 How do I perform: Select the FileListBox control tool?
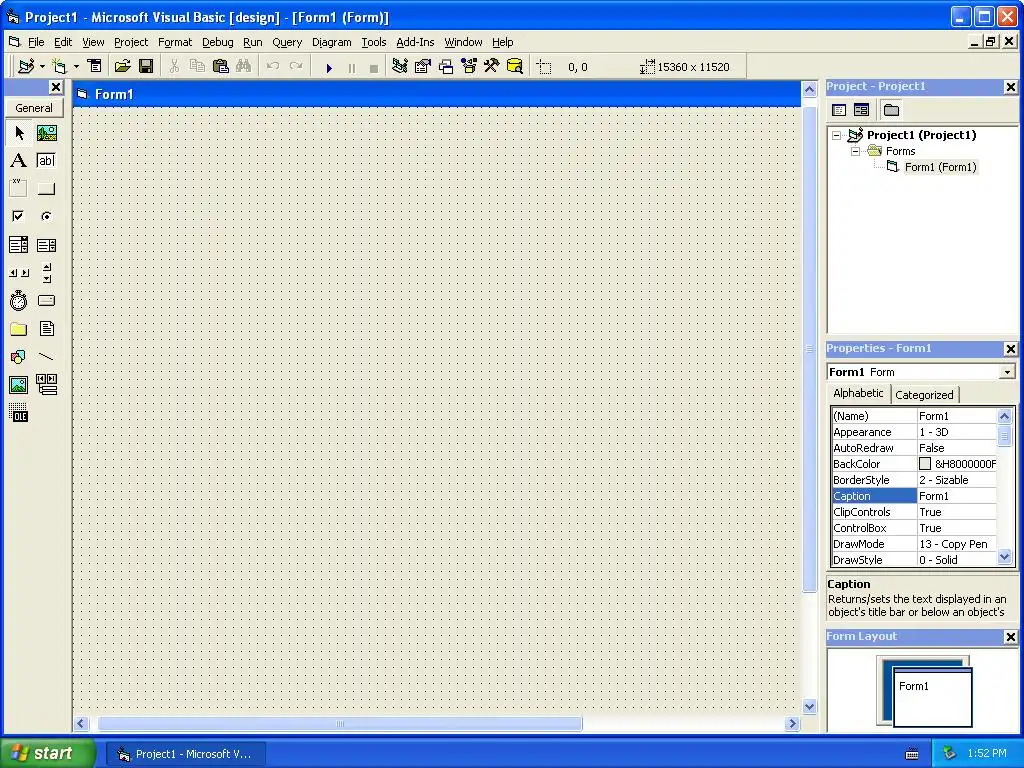[46, 329]
